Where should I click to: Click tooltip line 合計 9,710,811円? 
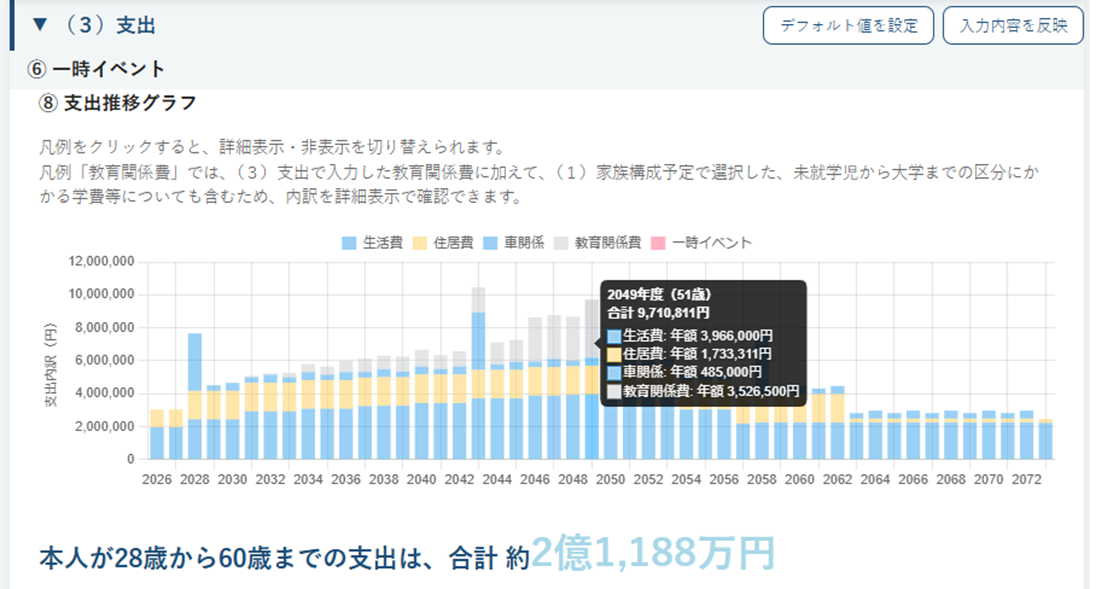pos(658,313)
